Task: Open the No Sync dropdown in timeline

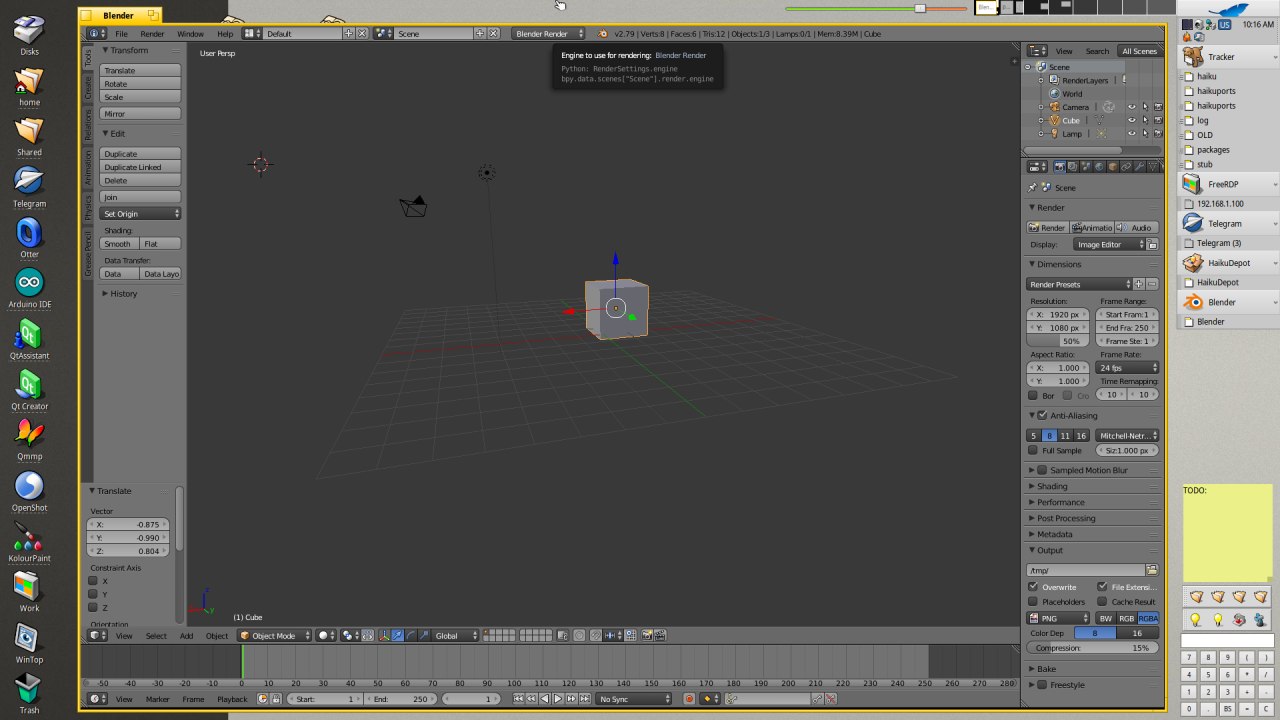Action: pos(633,699)
